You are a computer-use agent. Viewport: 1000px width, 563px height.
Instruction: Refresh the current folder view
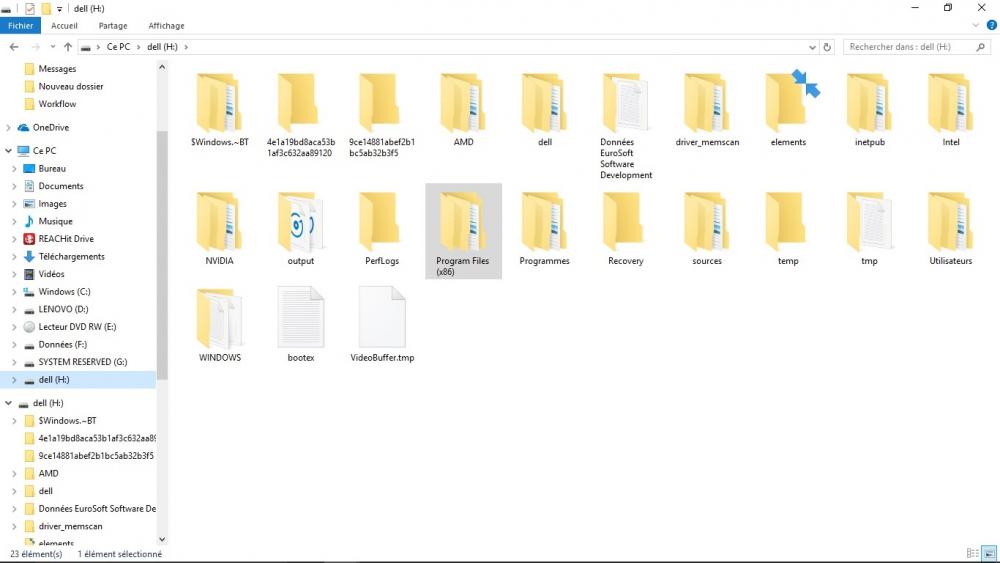pyautogui.click(x=827, y=47)
